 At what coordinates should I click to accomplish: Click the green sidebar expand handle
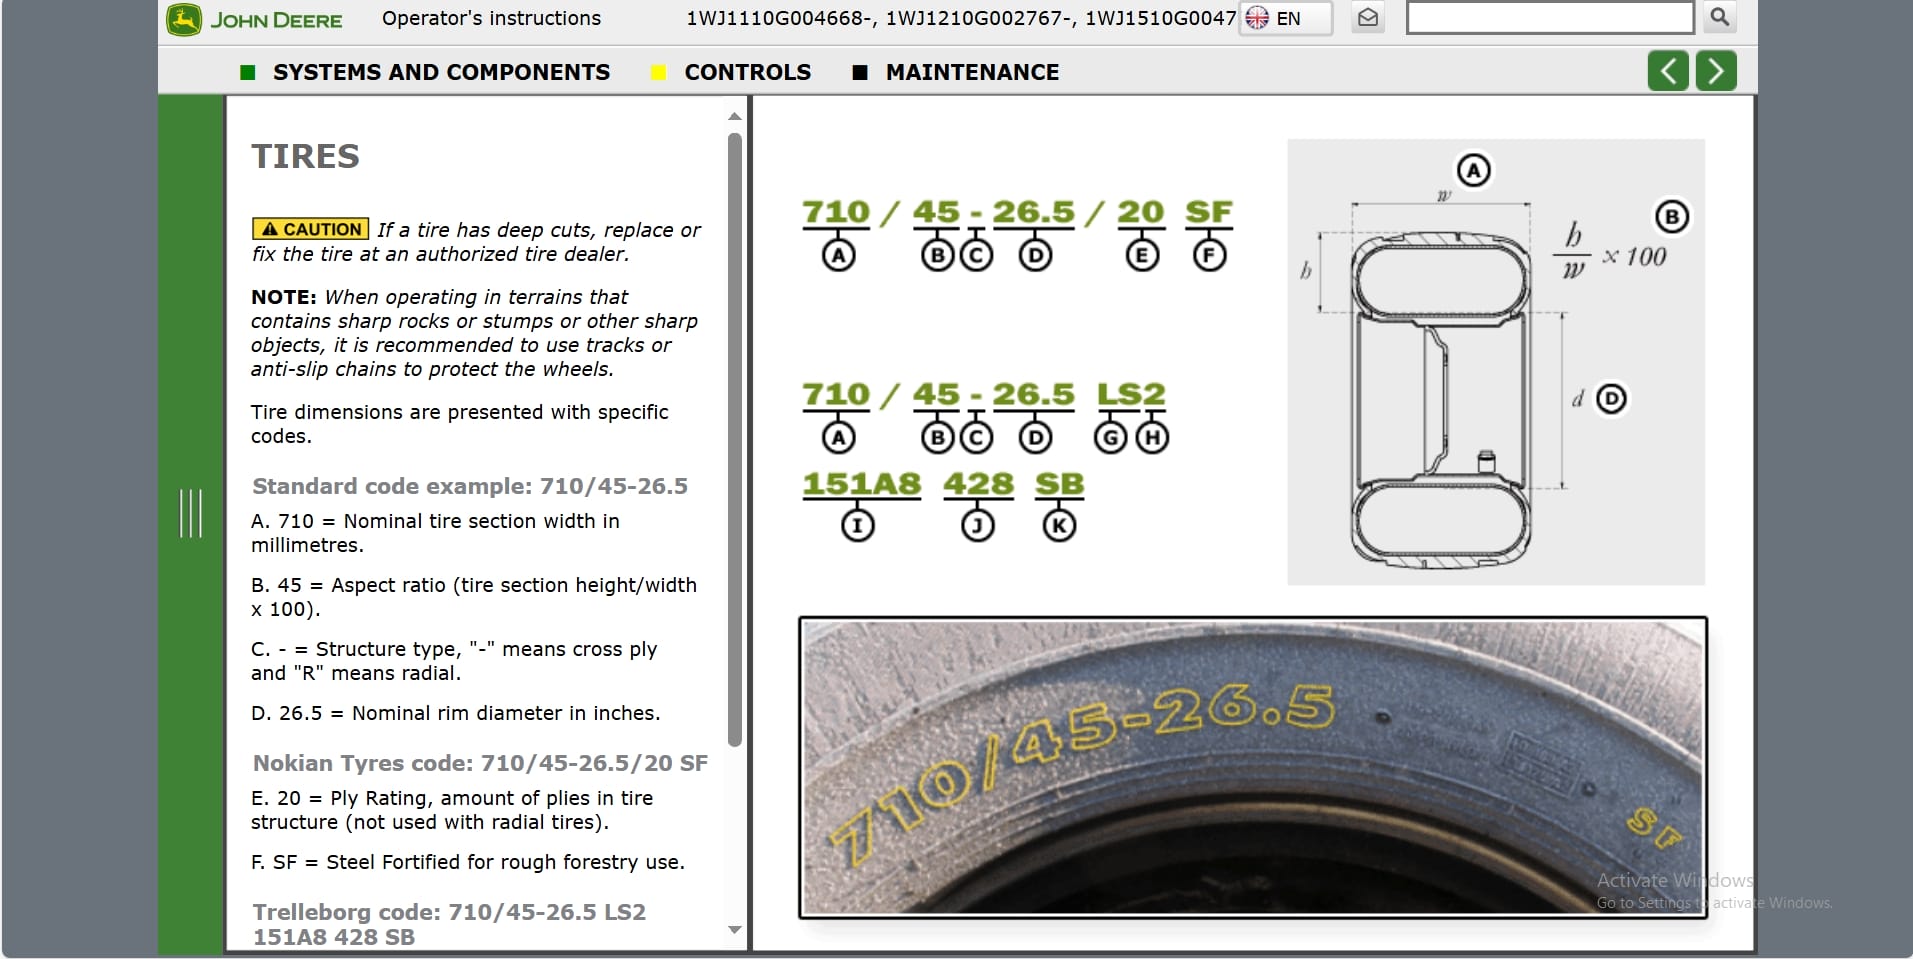[x=190, y=513]
